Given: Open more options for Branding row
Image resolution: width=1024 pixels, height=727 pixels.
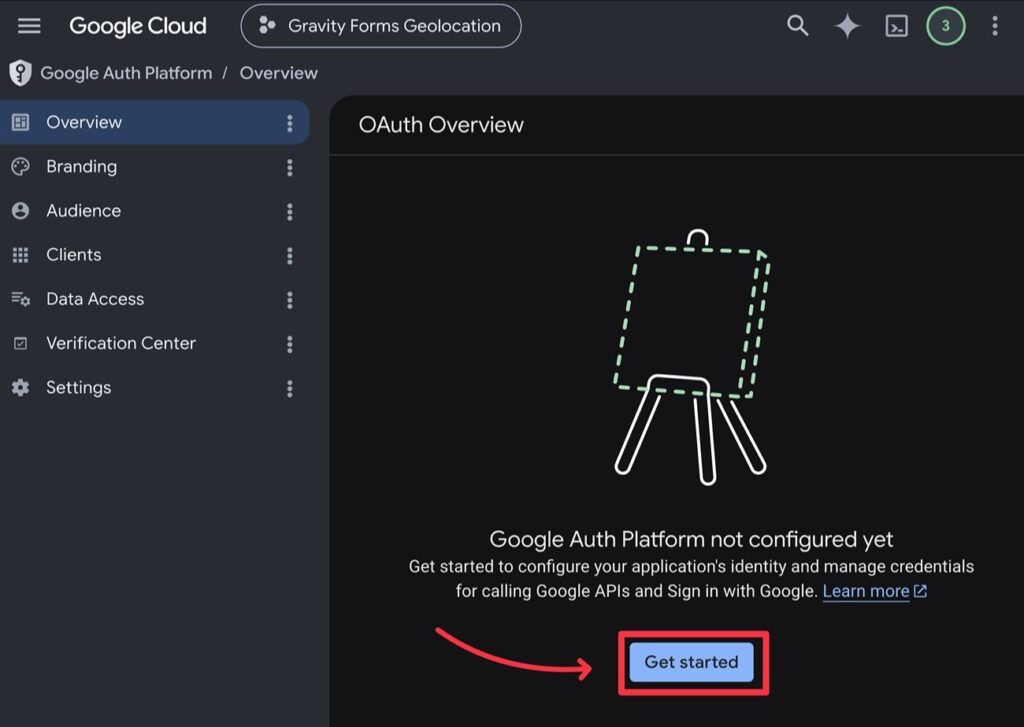Looking at the screenshot, I should tap(289, 168).
